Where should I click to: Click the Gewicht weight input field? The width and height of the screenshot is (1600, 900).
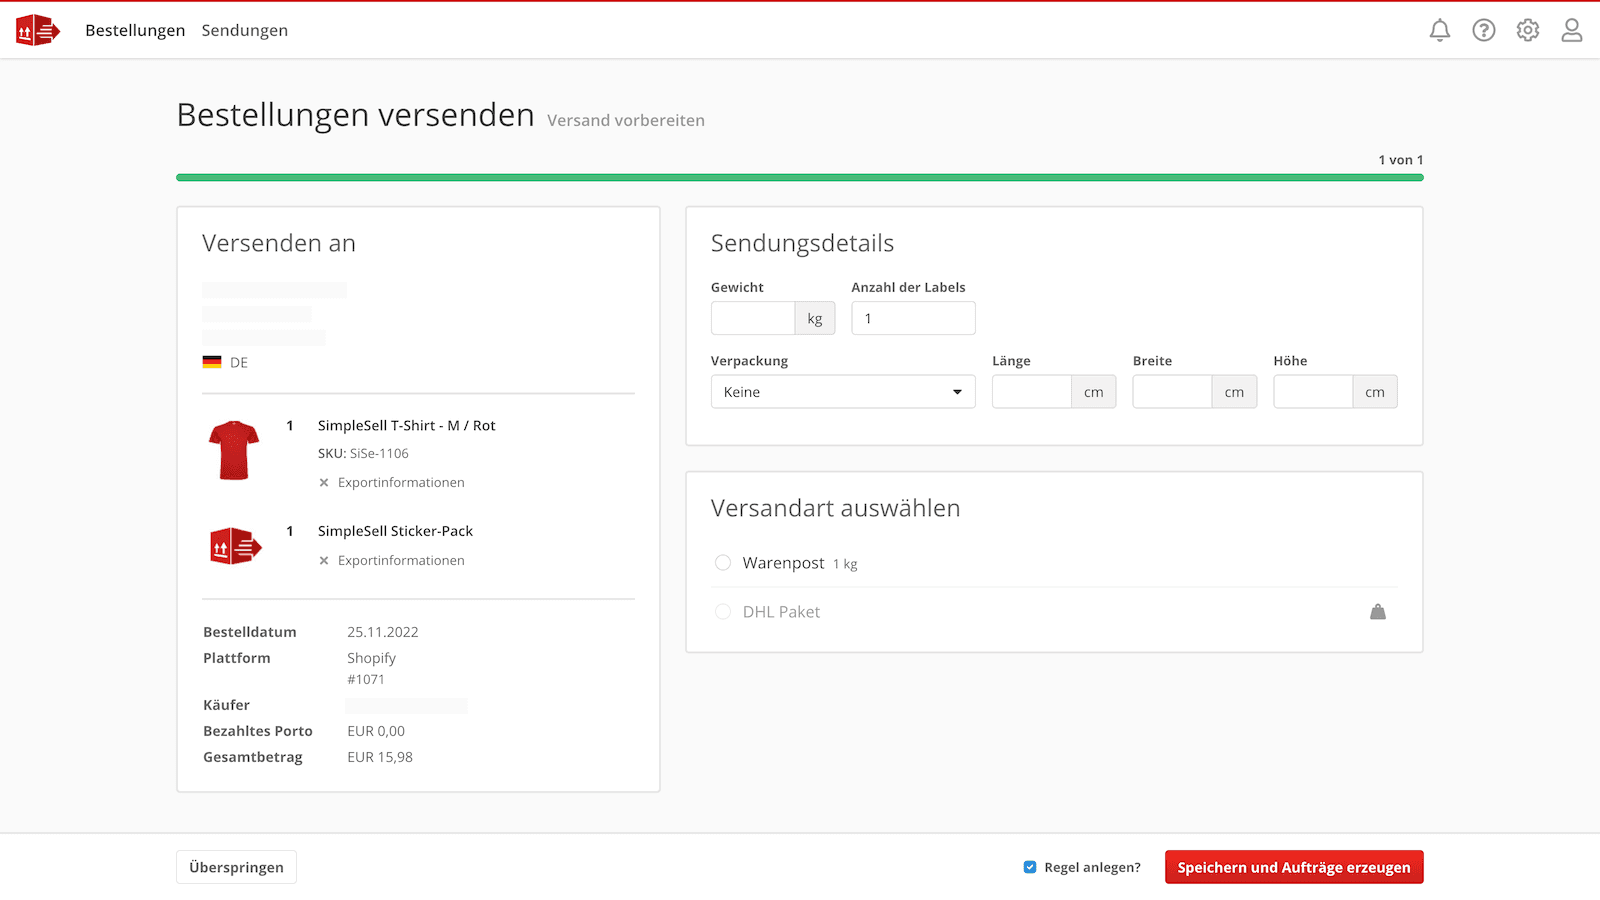tap(753, 318)
